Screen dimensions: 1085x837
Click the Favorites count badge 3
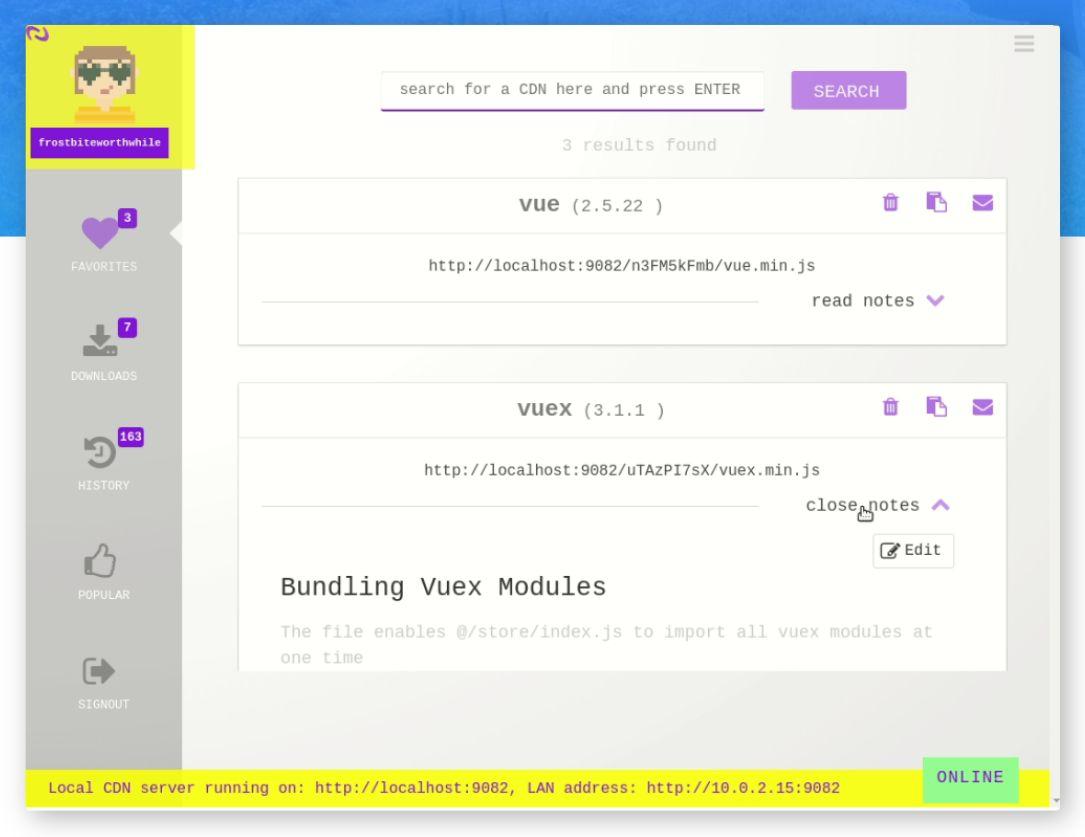pos(127,218)
